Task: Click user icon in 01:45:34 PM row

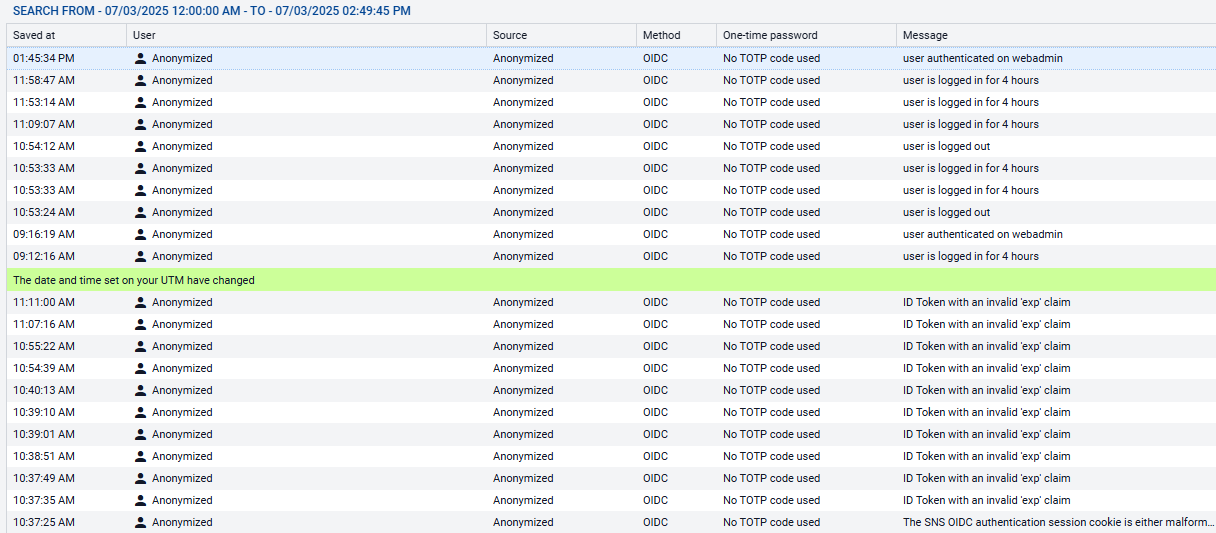Action: coord(141,58)
